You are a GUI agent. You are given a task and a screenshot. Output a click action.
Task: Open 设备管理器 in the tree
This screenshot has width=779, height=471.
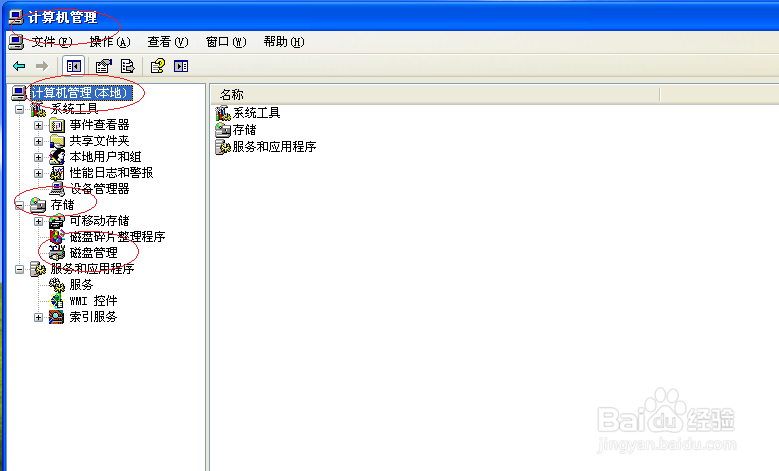click(99, 189)
